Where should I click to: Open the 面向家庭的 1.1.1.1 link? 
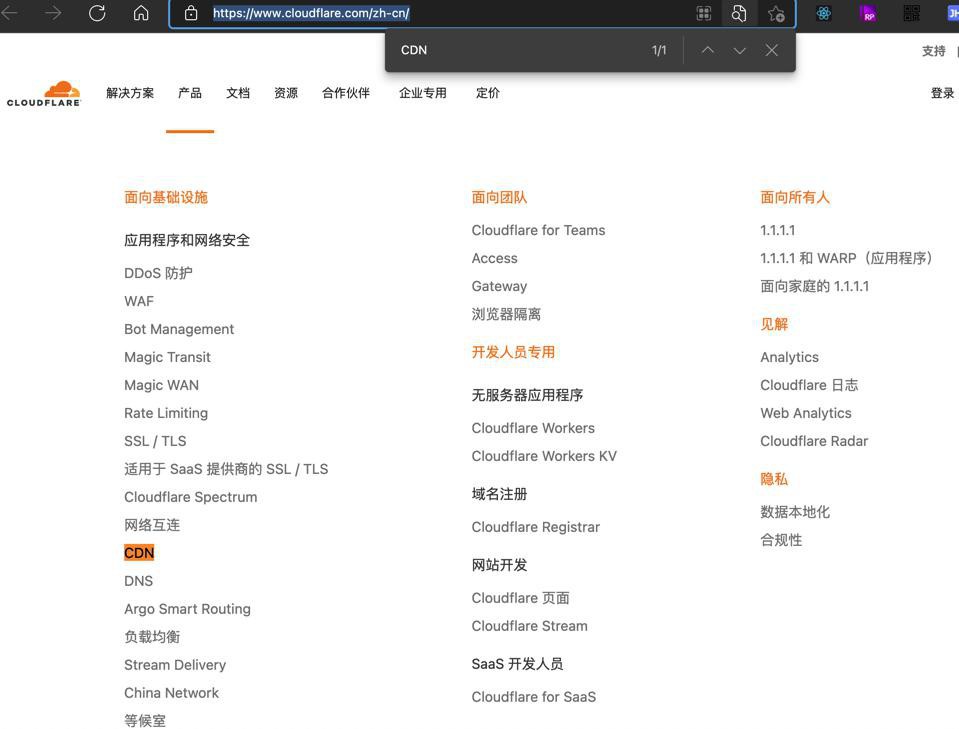[815, 286]
